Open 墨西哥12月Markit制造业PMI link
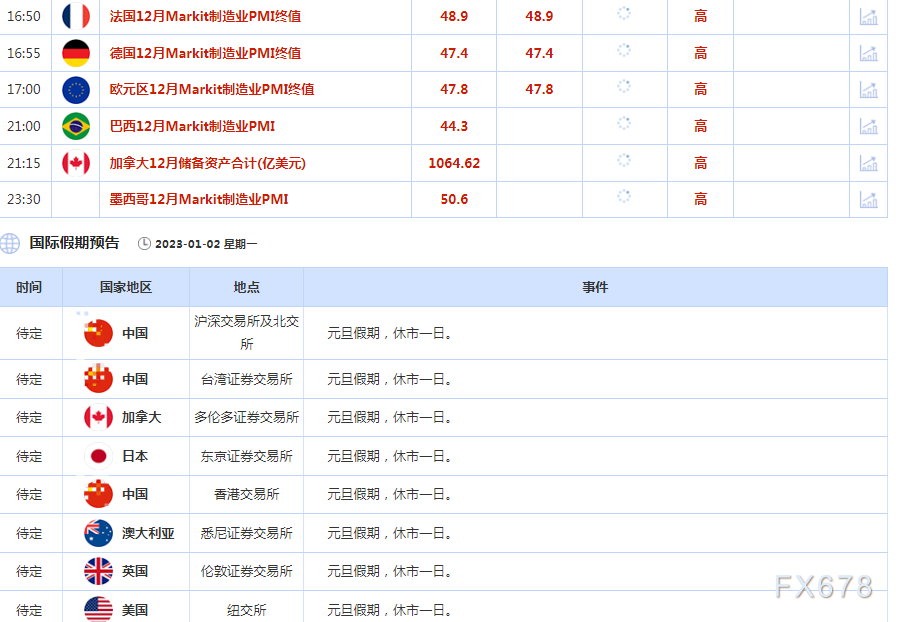Viewport: 903px width, 622px height. (199, 199)
